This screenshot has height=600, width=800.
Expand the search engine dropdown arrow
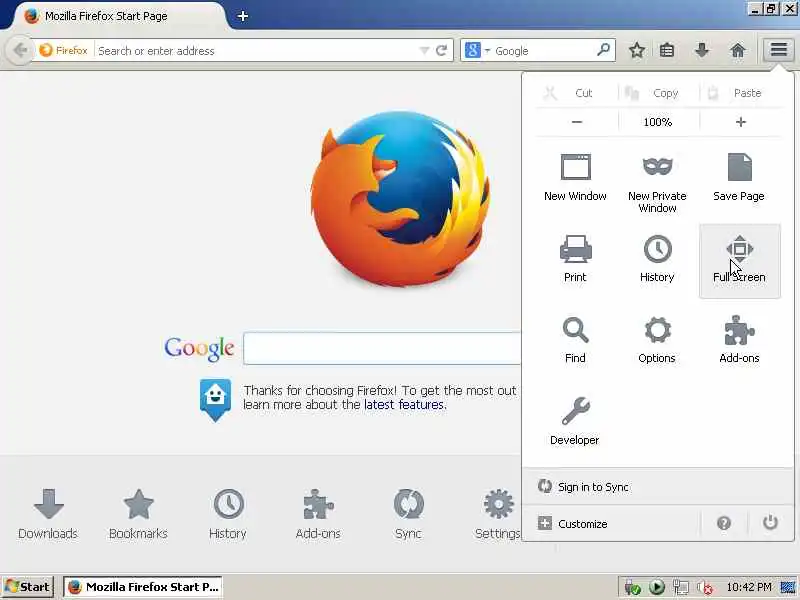point(487,51)
